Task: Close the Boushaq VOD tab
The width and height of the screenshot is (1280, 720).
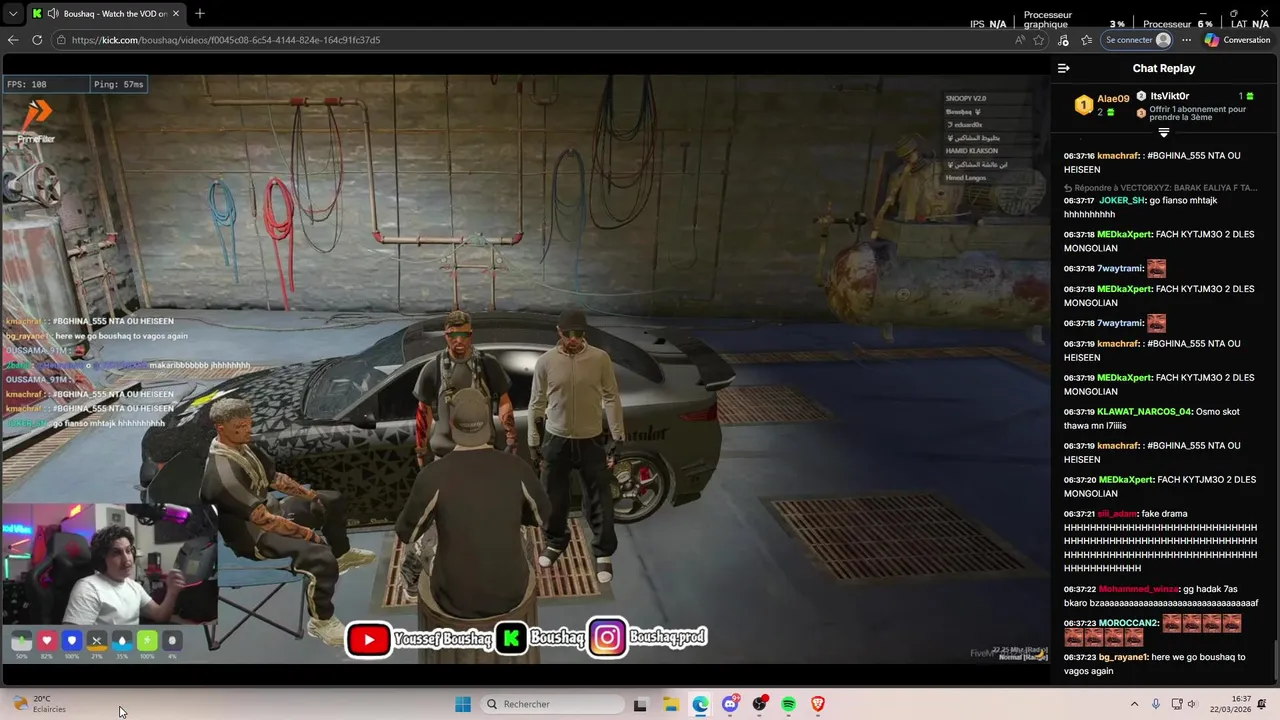Action: coord(176,14)
